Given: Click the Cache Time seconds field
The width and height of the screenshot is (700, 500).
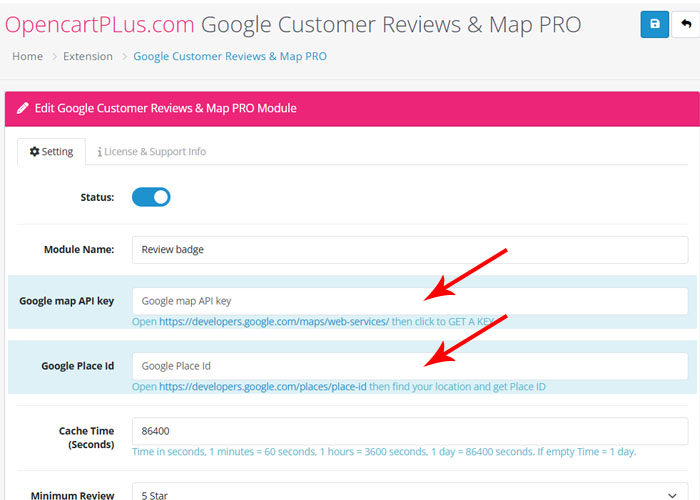Looking at the screenshot, I should [410, 431].
